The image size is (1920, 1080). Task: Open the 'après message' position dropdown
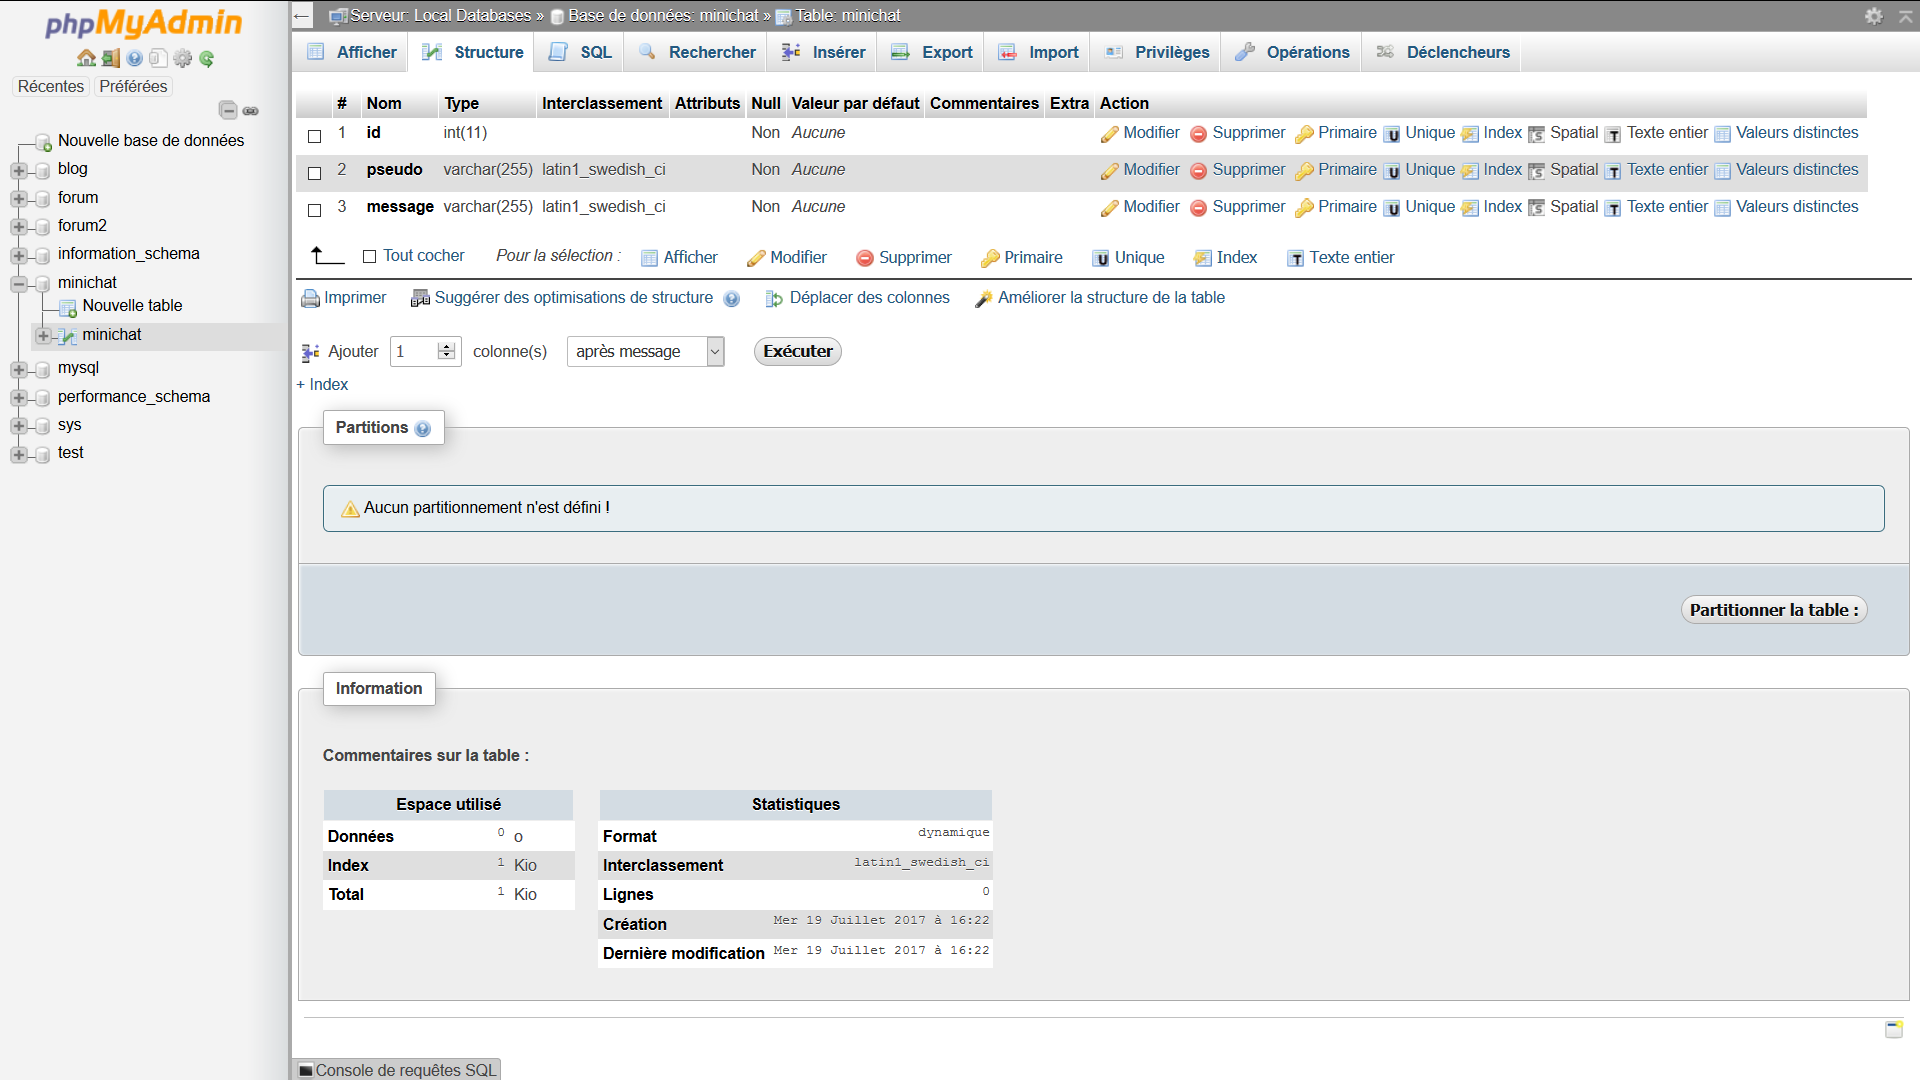click(645, 352)
